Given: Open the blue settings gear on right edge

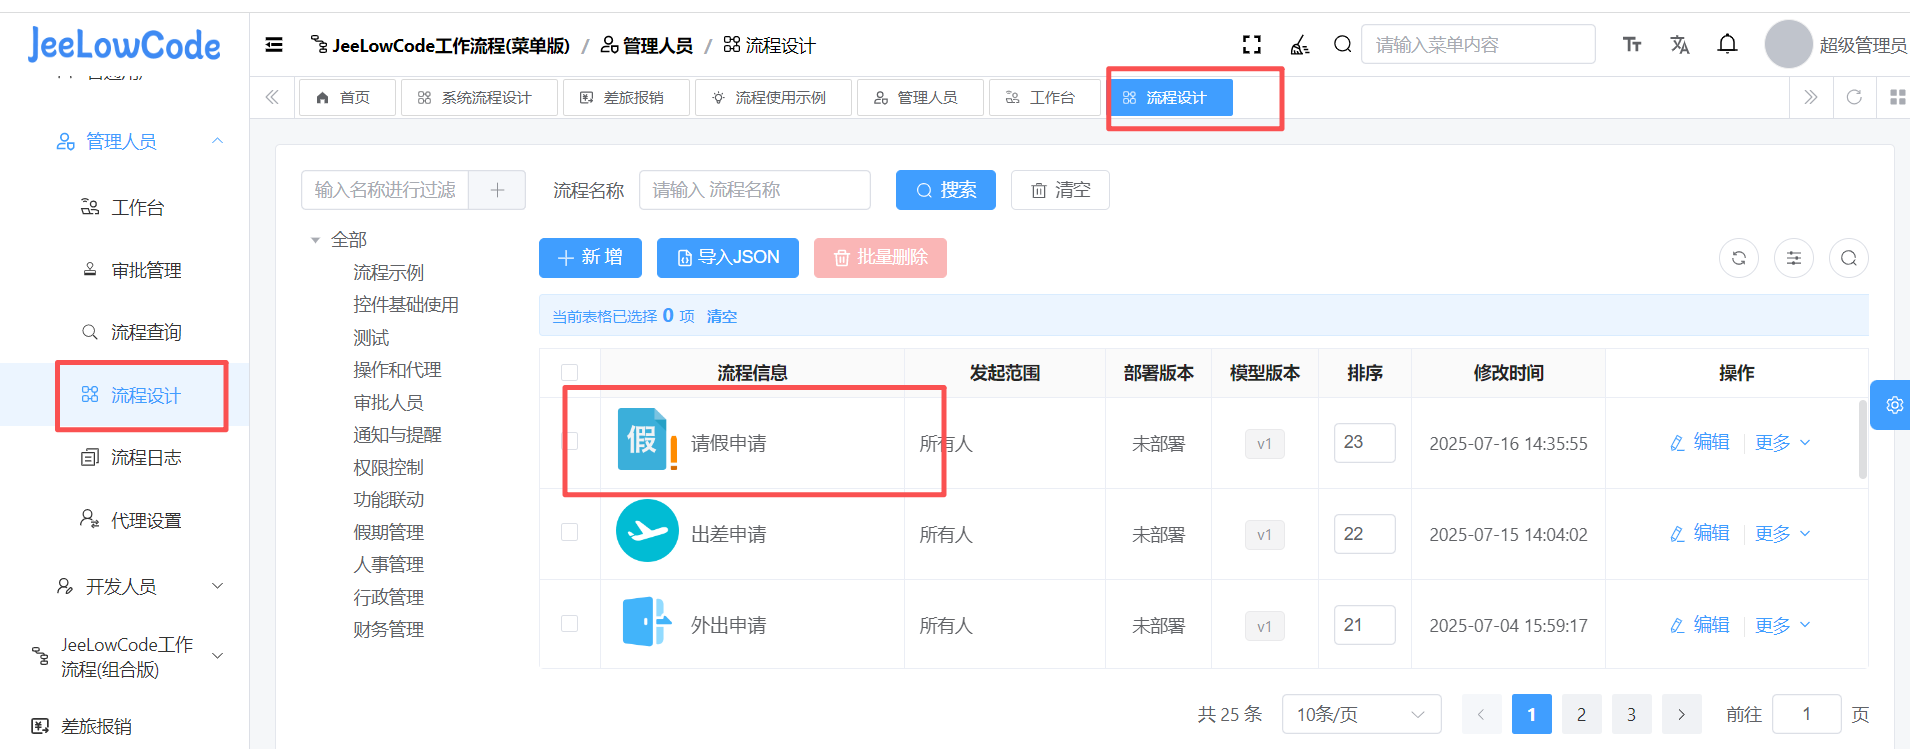Looking at the screenshot, I should [x=1894, y=405].
